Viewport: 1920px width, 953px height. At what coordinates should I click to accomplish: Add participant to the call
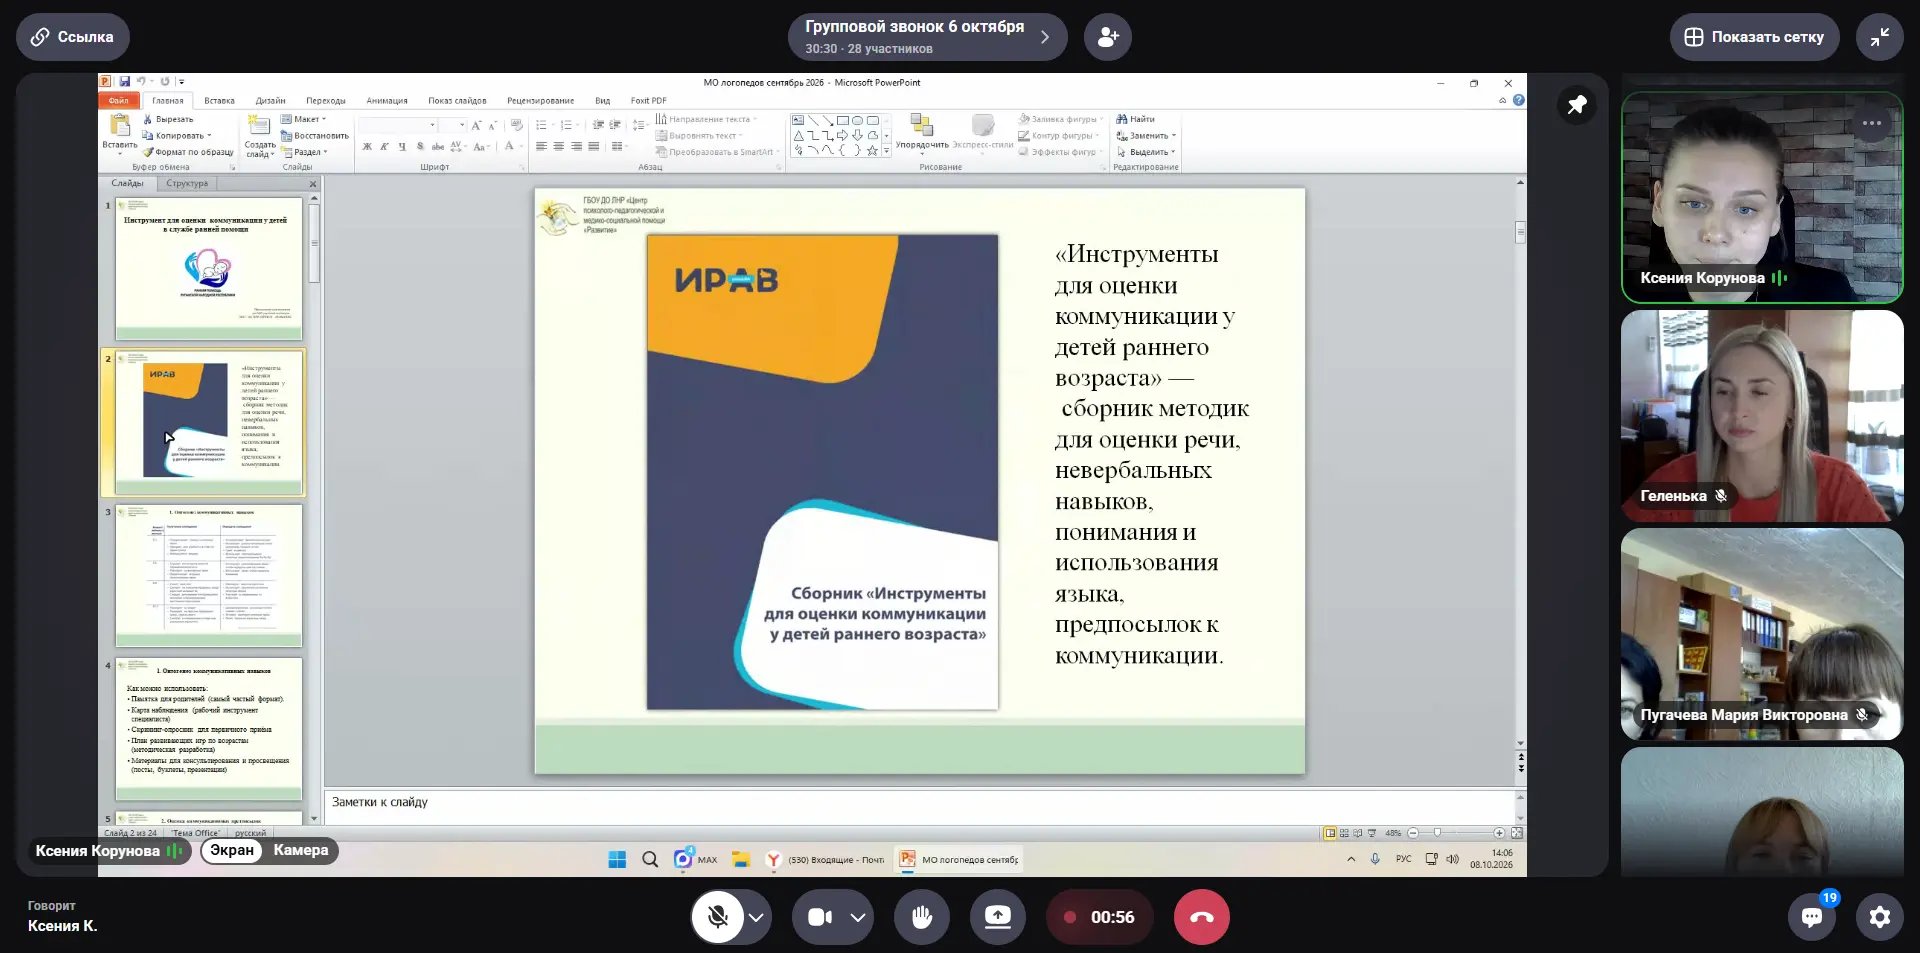(x=1108, y=37)
